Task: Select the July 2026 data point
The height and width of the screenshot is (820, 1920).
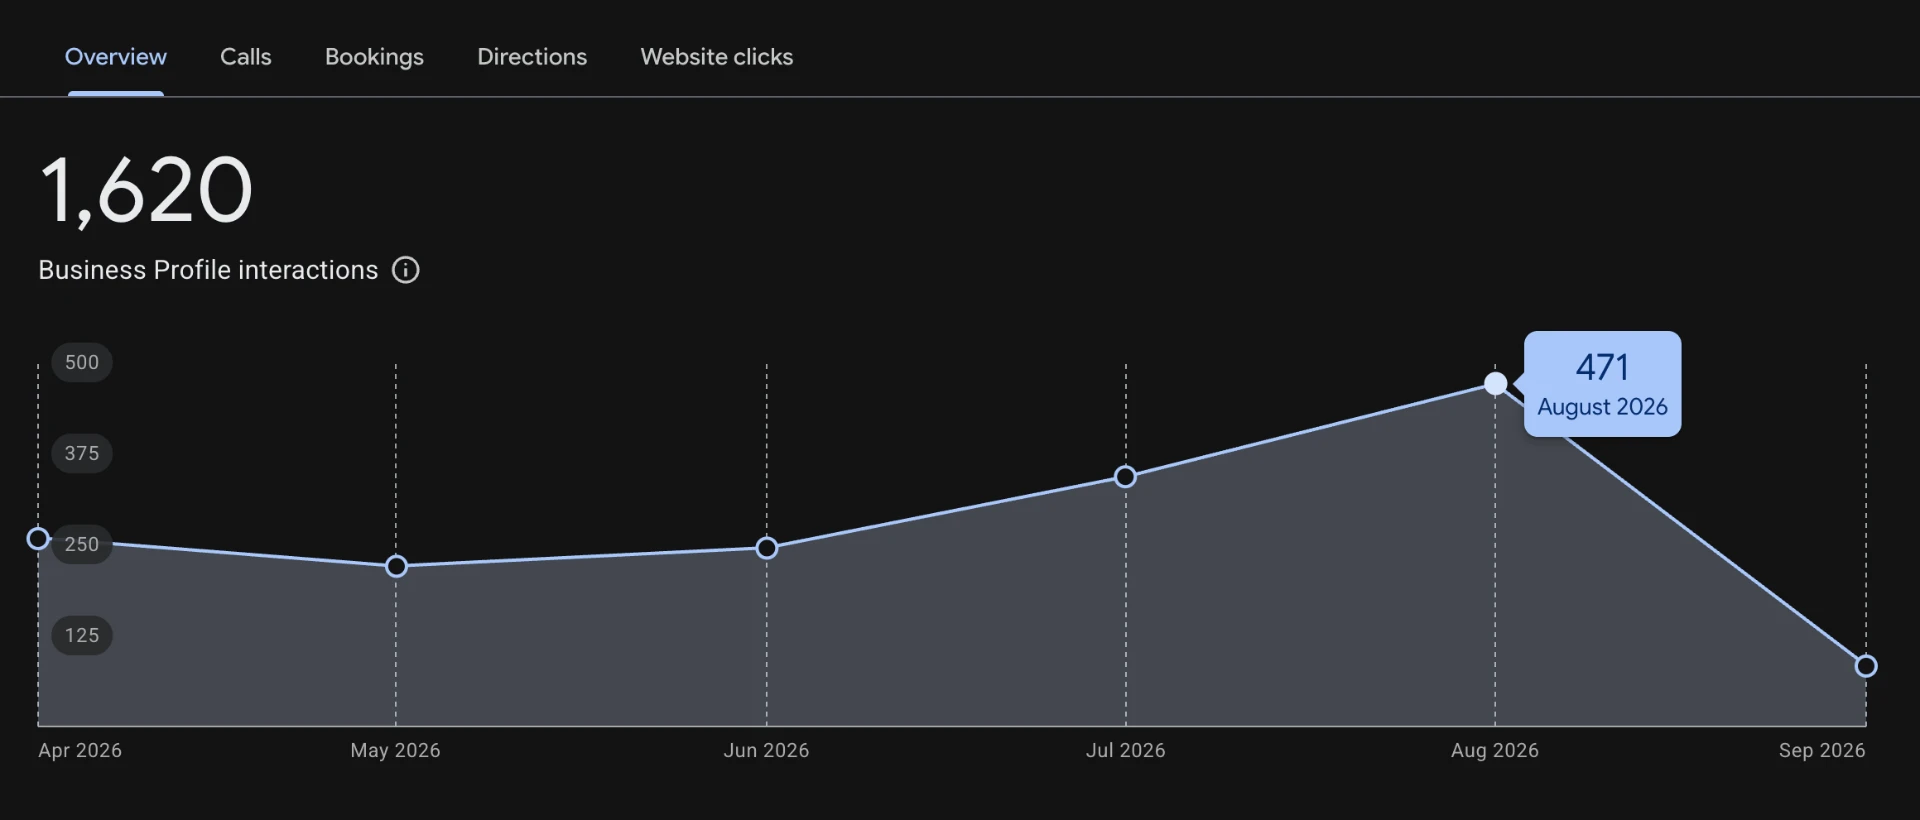Action: (1125, 477)
